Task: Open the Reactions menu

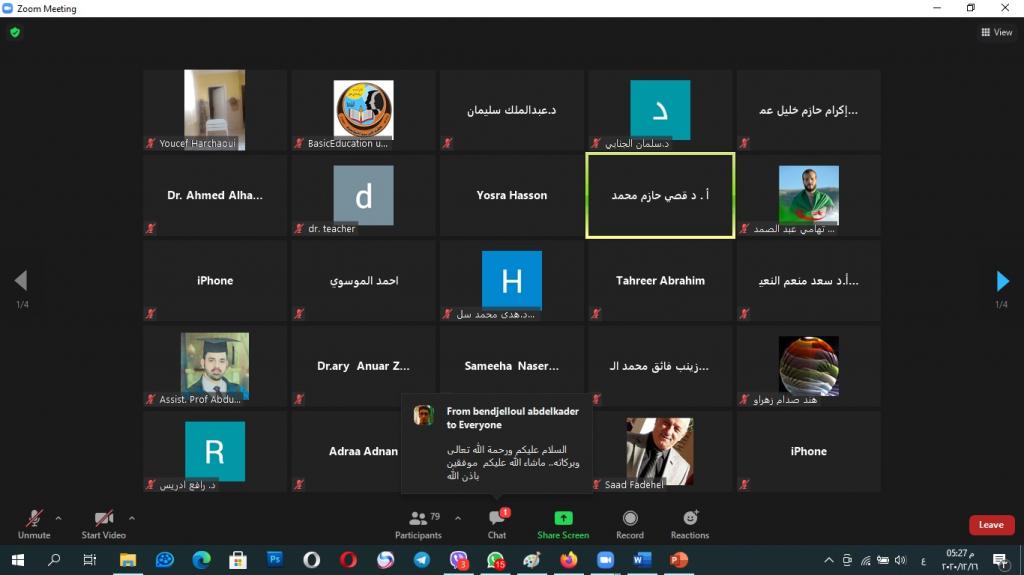Action: pyautogui.click(x=690, y=523)
